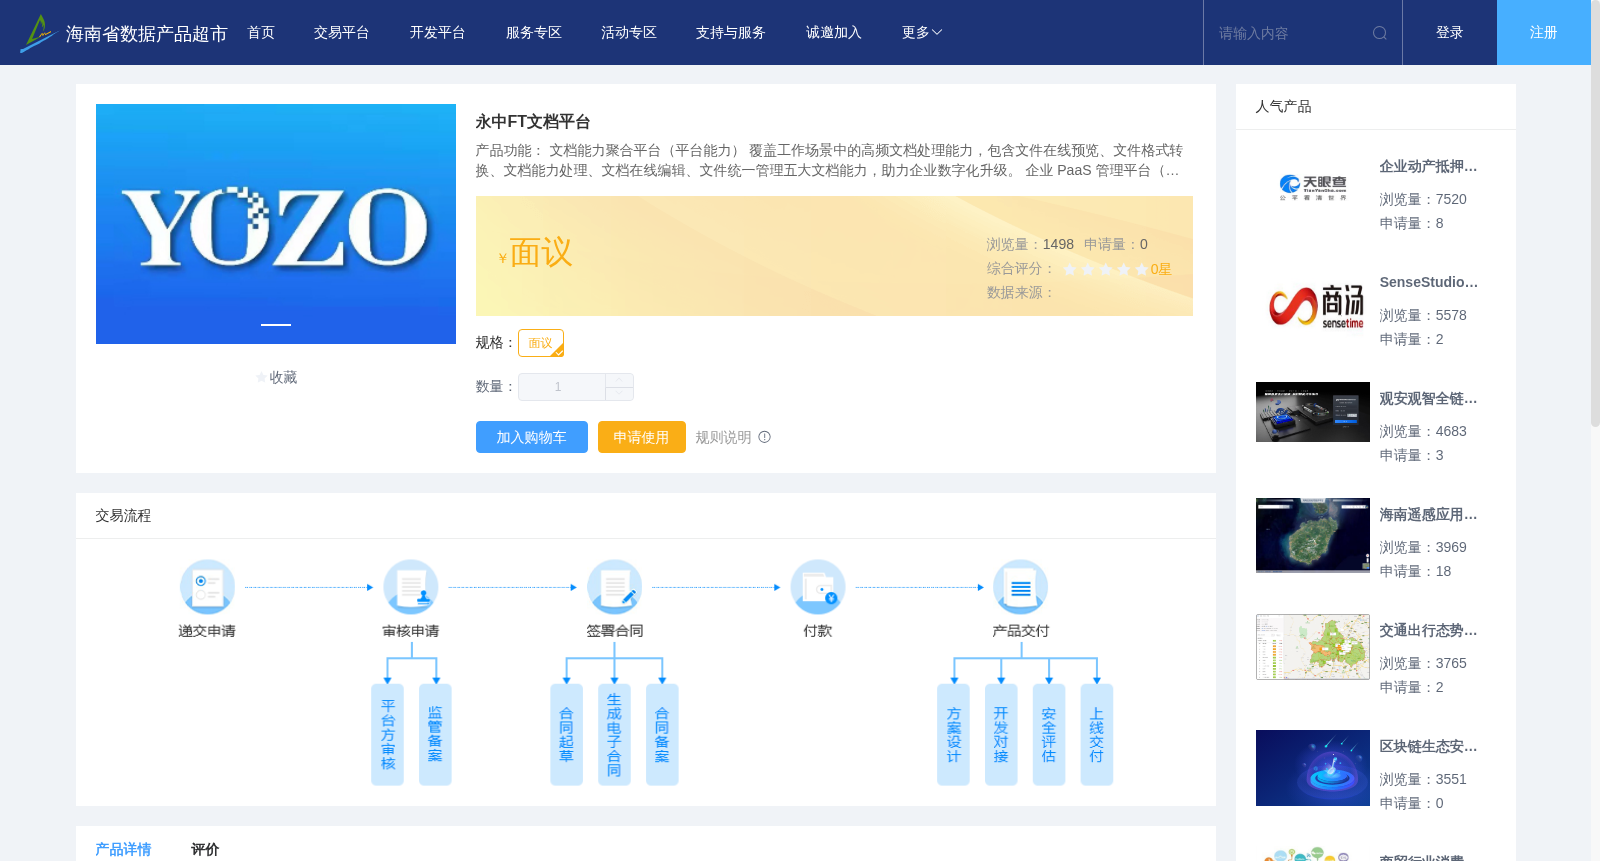Click the 上线交付 flow box
This screenshot has height=861, width=1600.
tap(1097, 735)
